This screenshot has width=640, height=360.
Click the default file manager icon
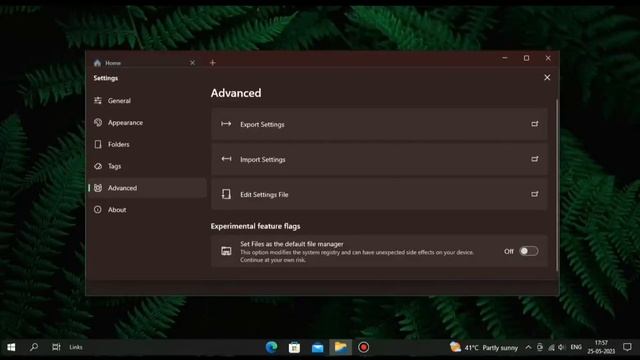point(226,251)
